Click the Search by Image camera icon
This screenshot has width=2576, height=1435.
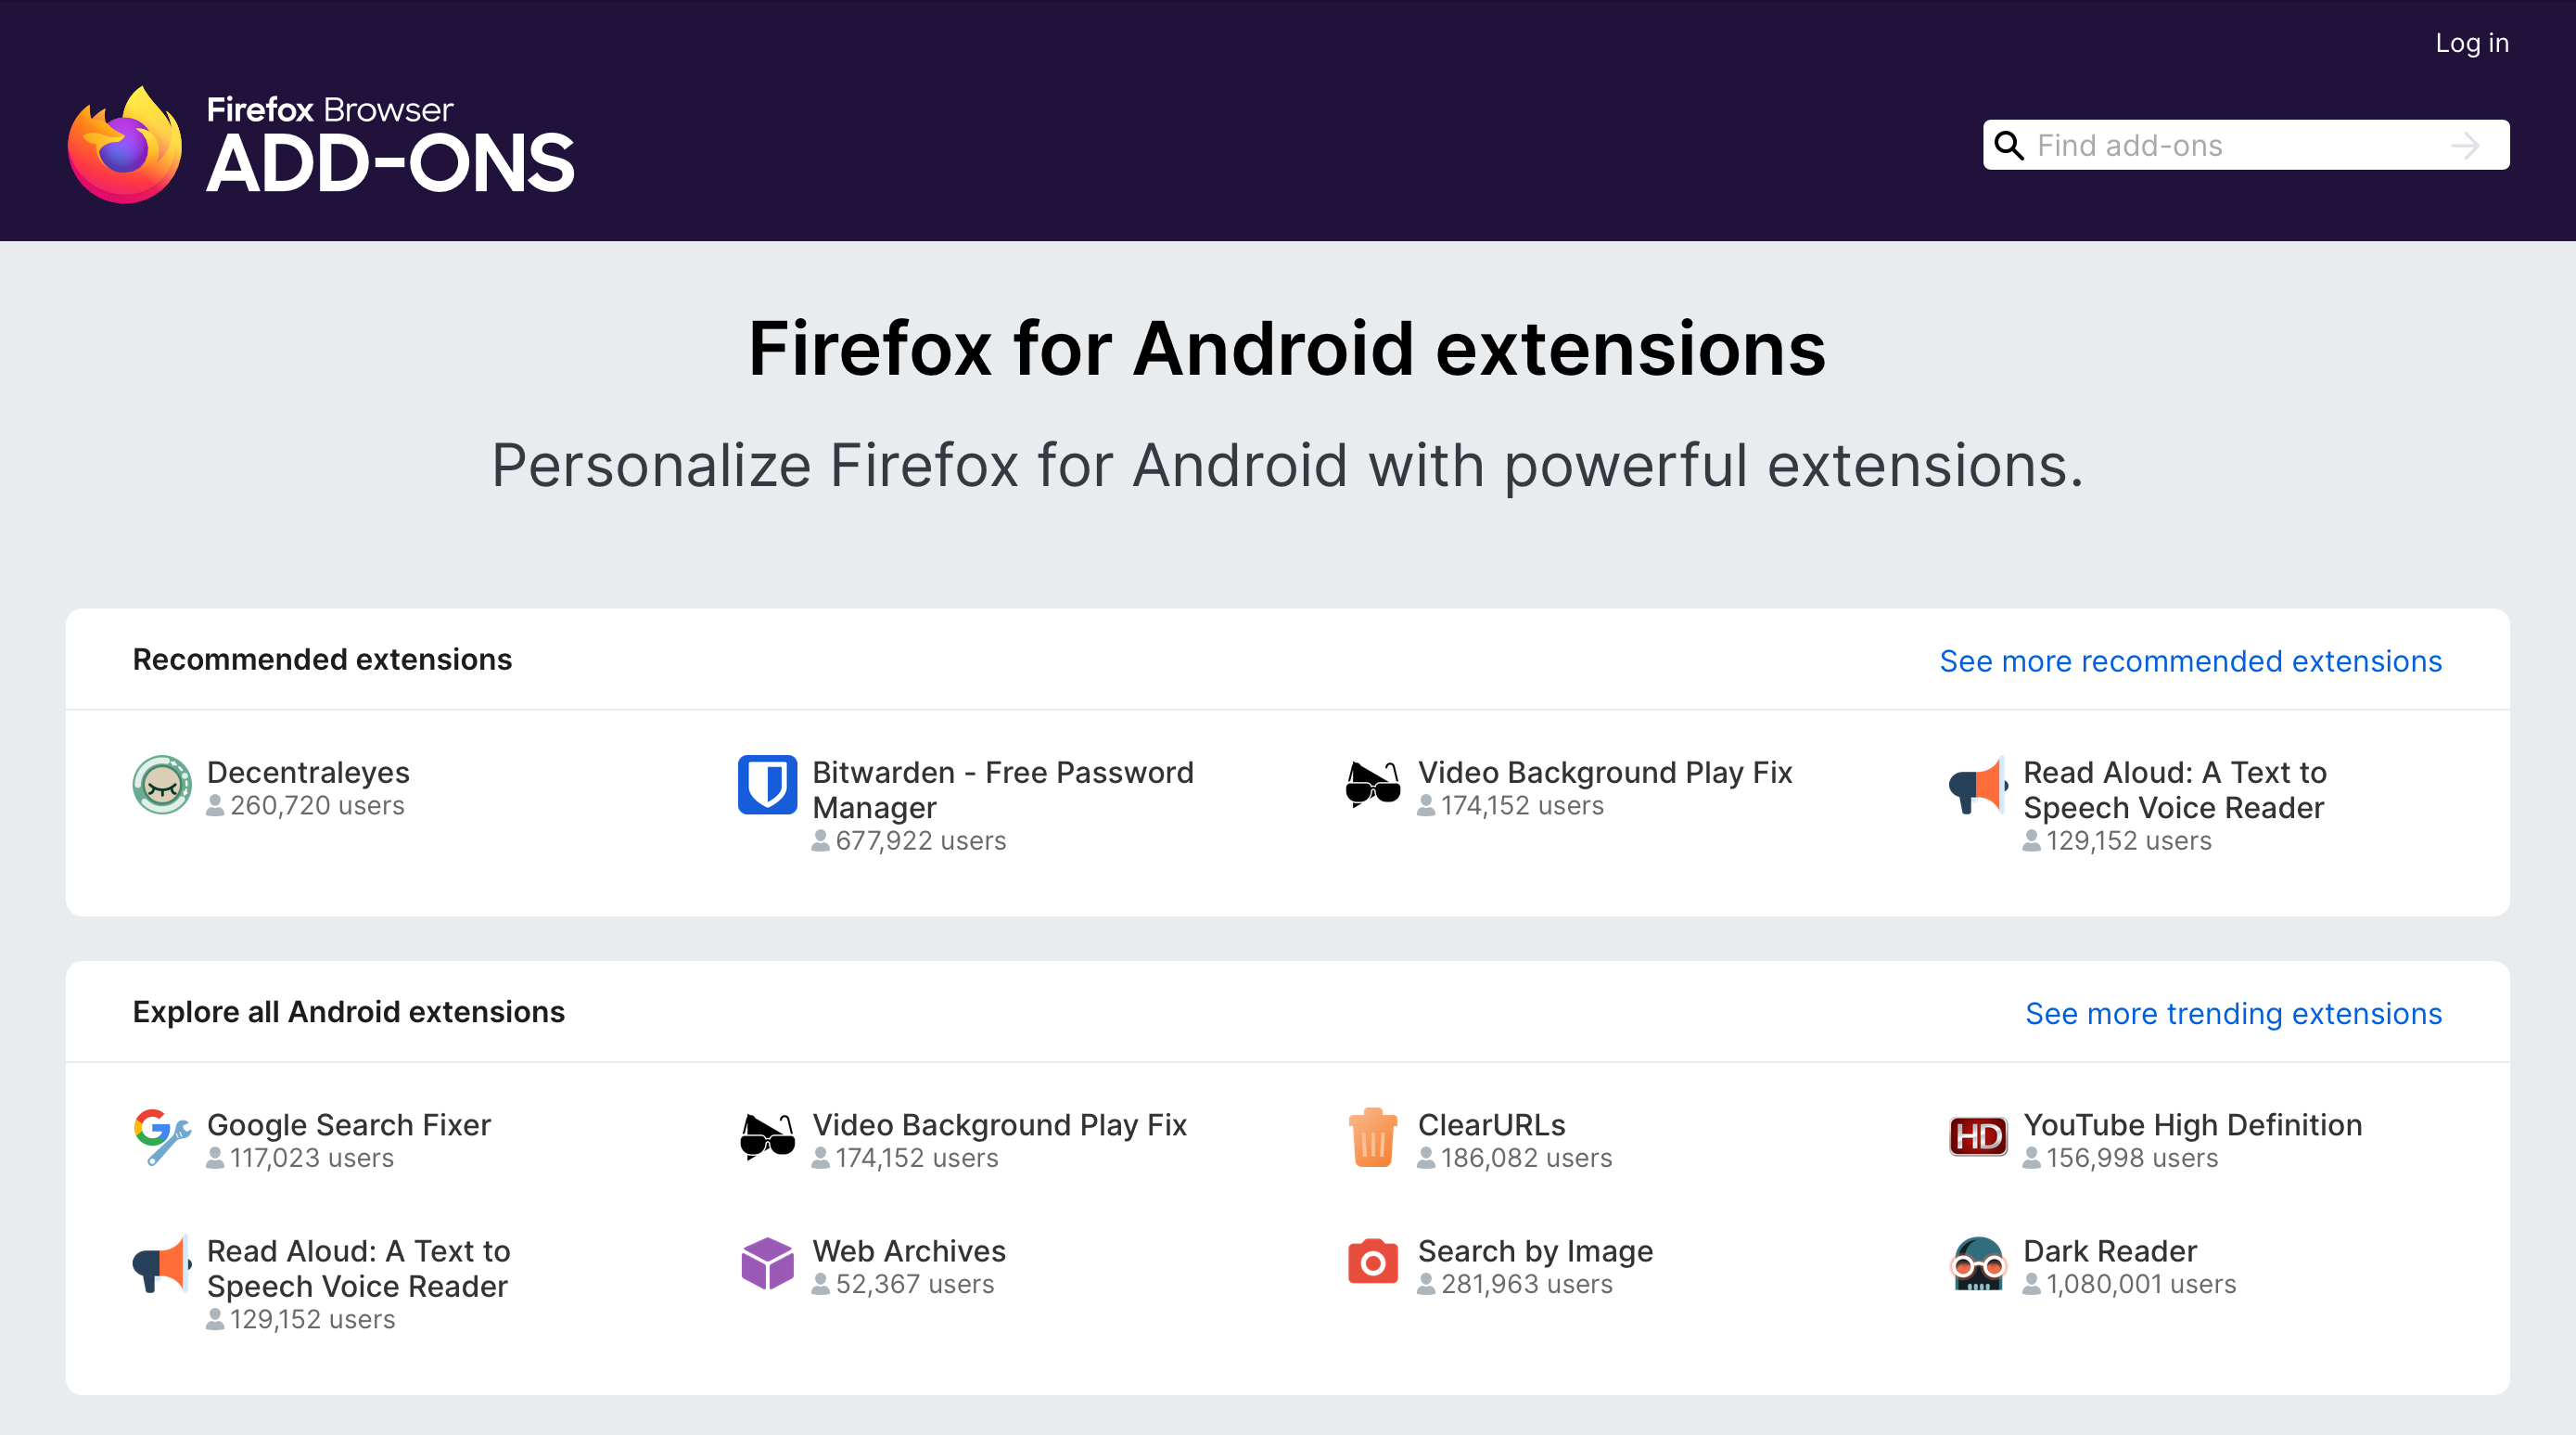[x=1373, y=1263]
